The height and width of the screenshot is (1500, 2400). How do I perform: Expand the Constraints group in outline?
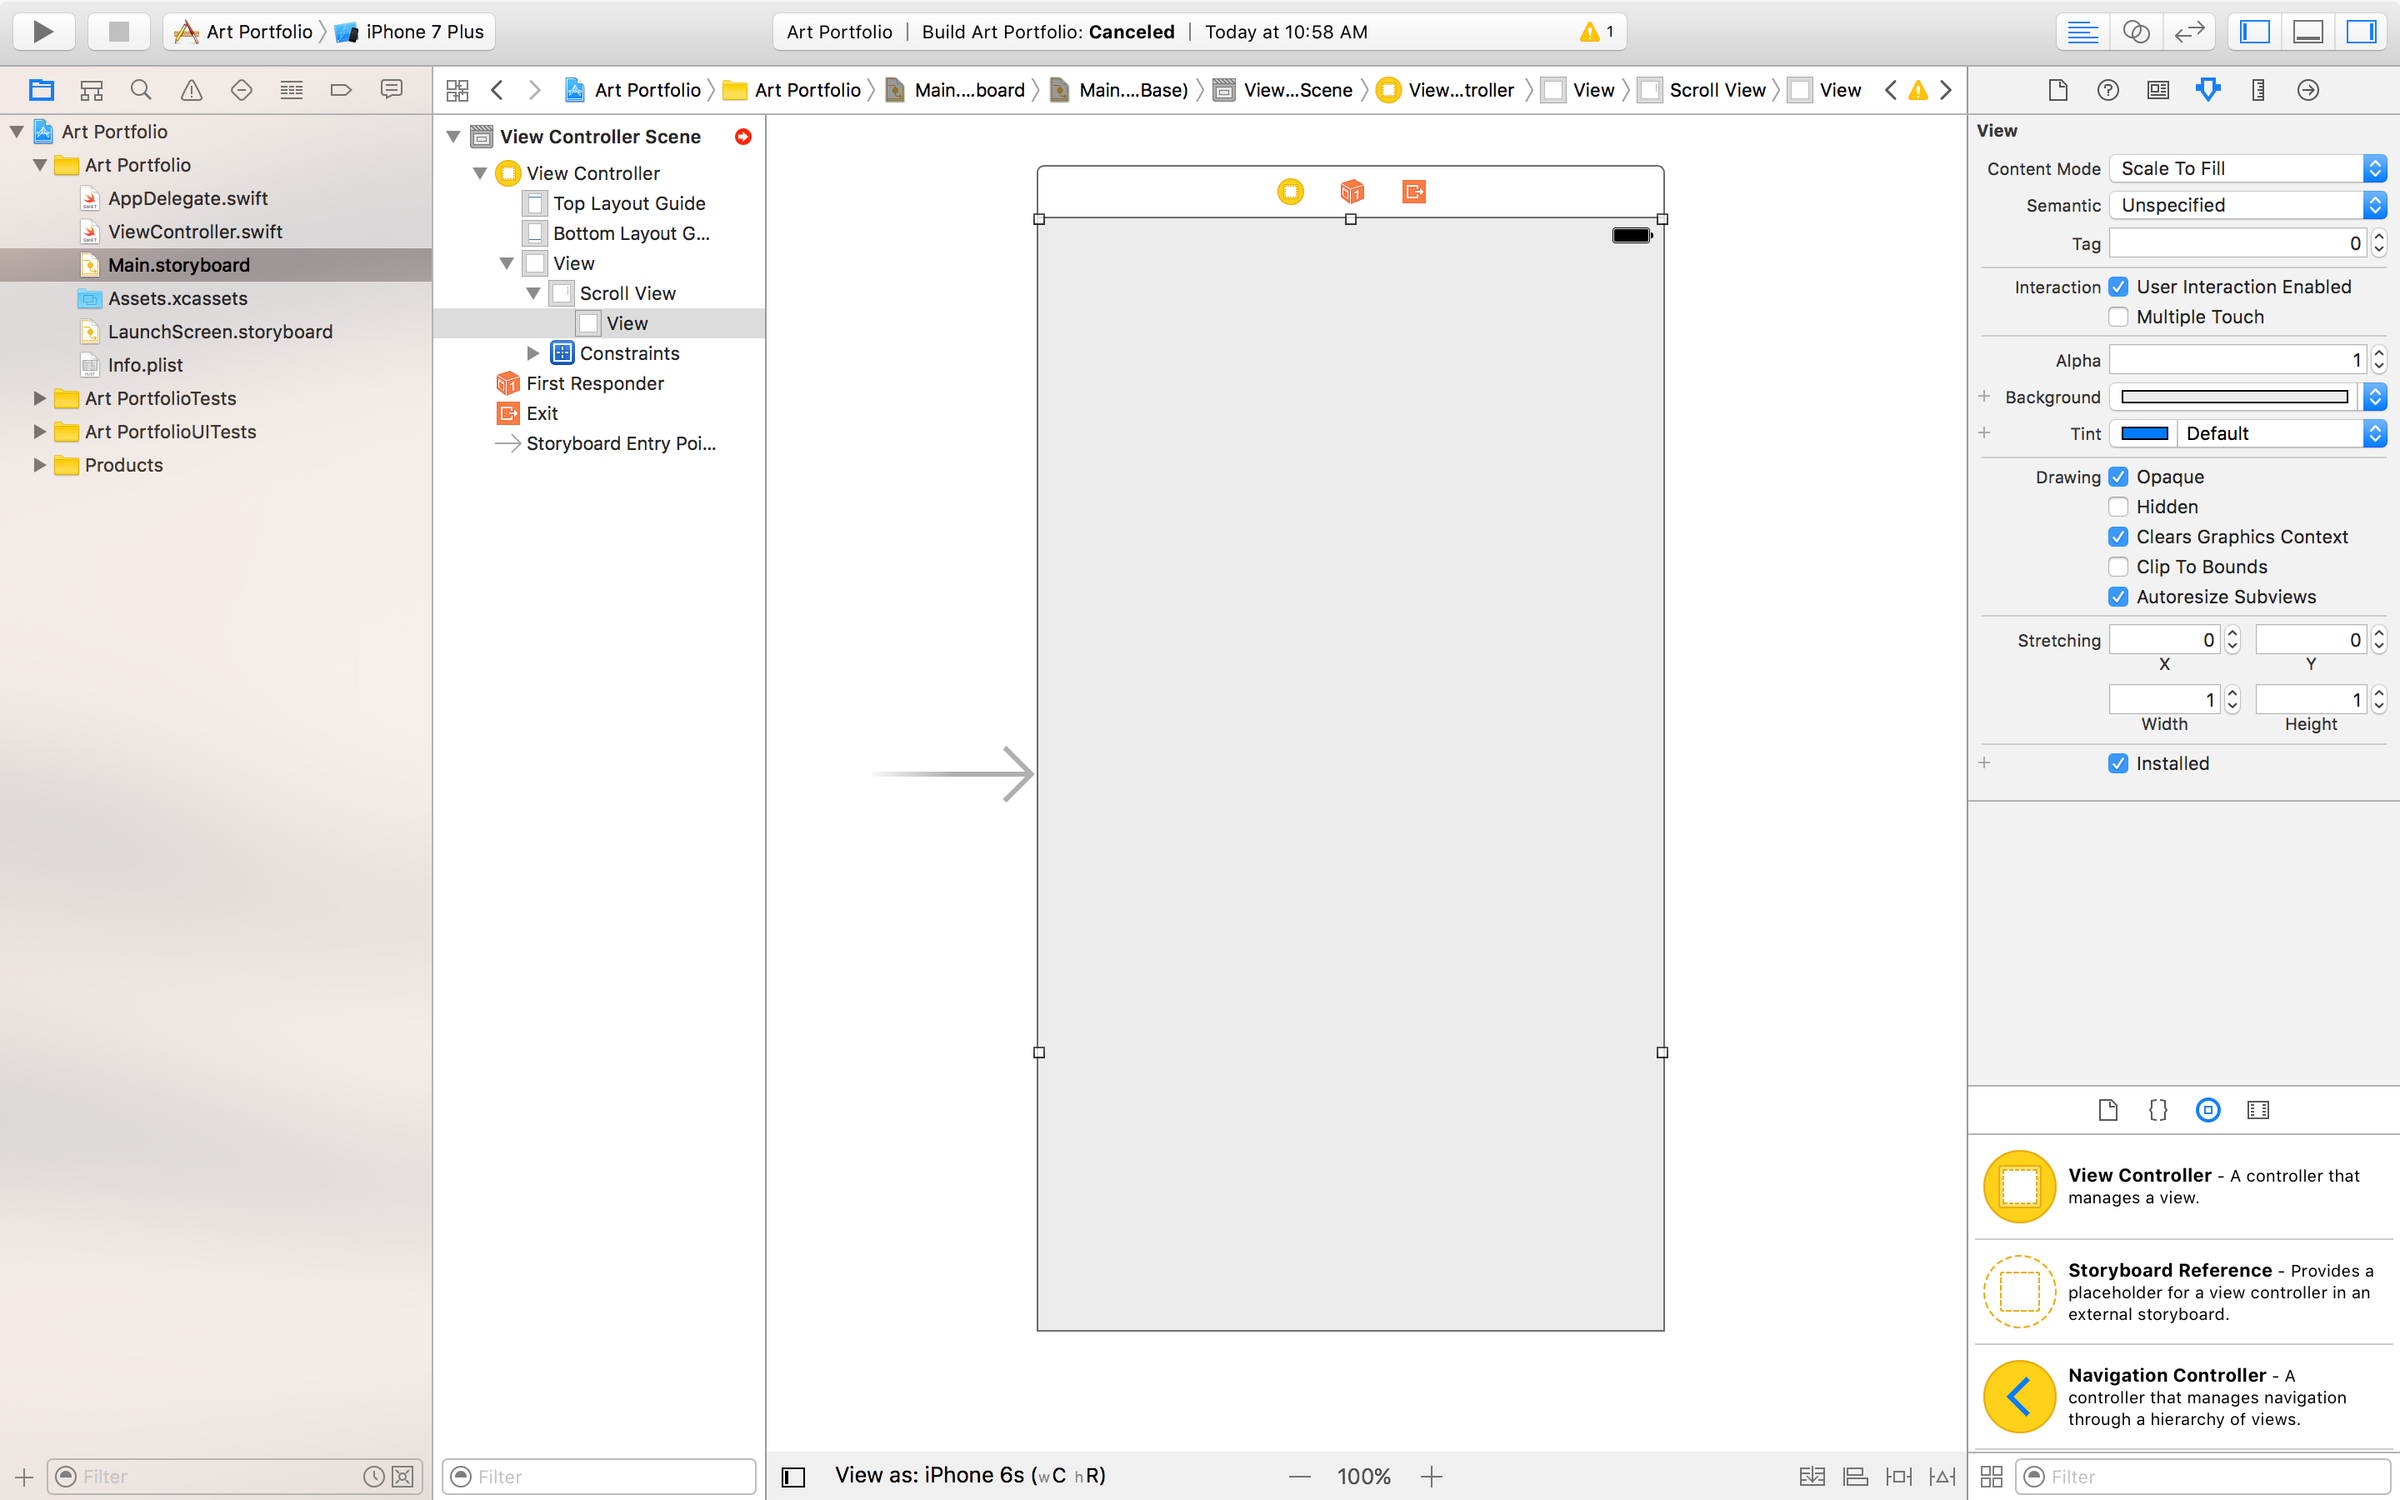(x=533, y=353)
